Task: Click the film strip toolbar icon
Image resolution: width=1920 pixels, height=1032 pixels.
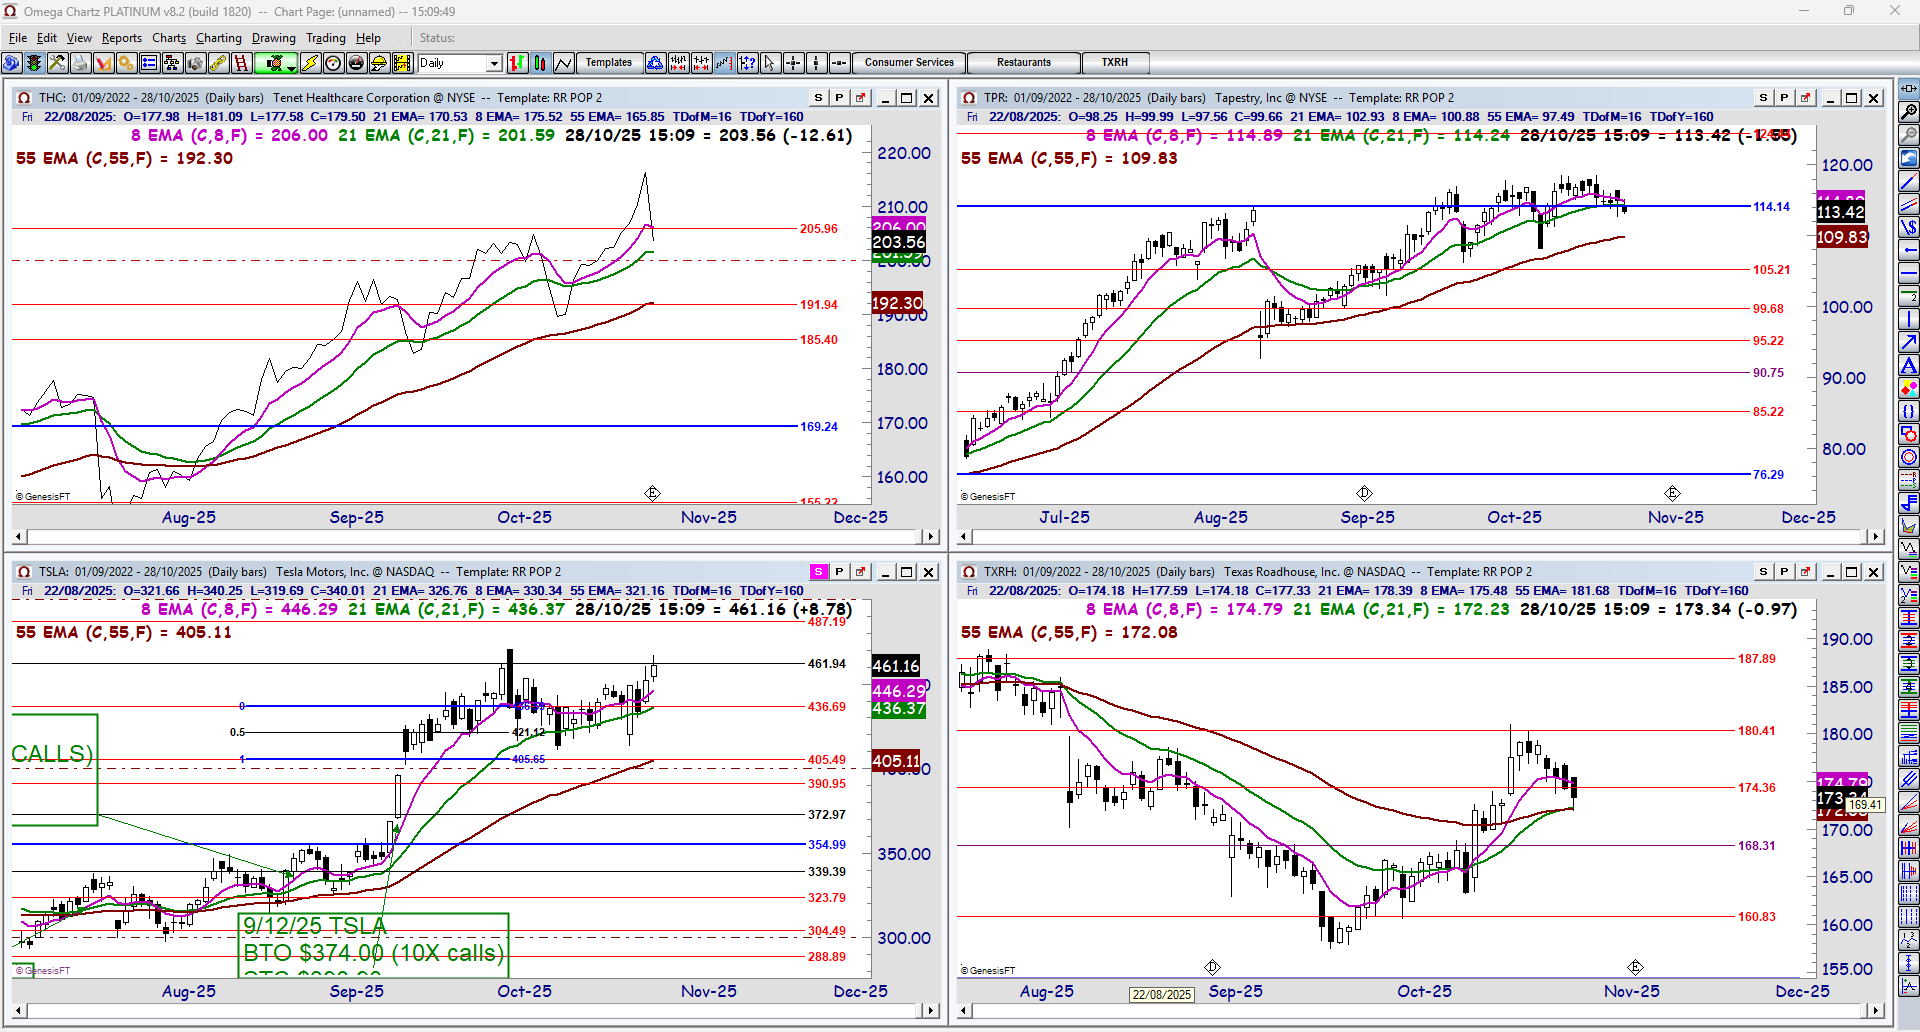Action: 402,63
